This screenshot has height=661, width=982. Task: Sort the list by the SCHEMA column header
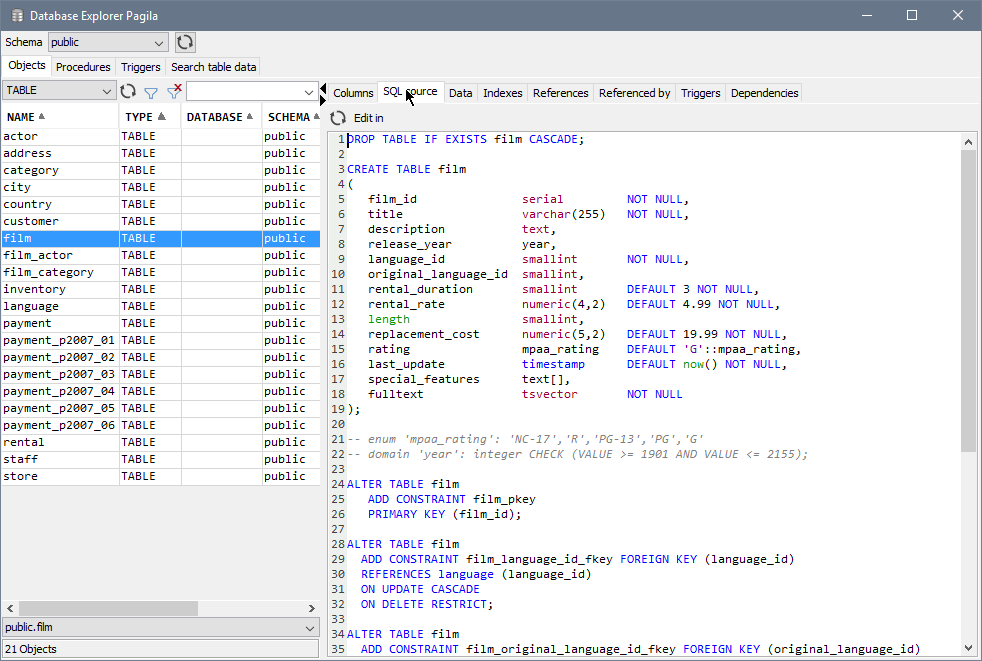tap(292, 117)
